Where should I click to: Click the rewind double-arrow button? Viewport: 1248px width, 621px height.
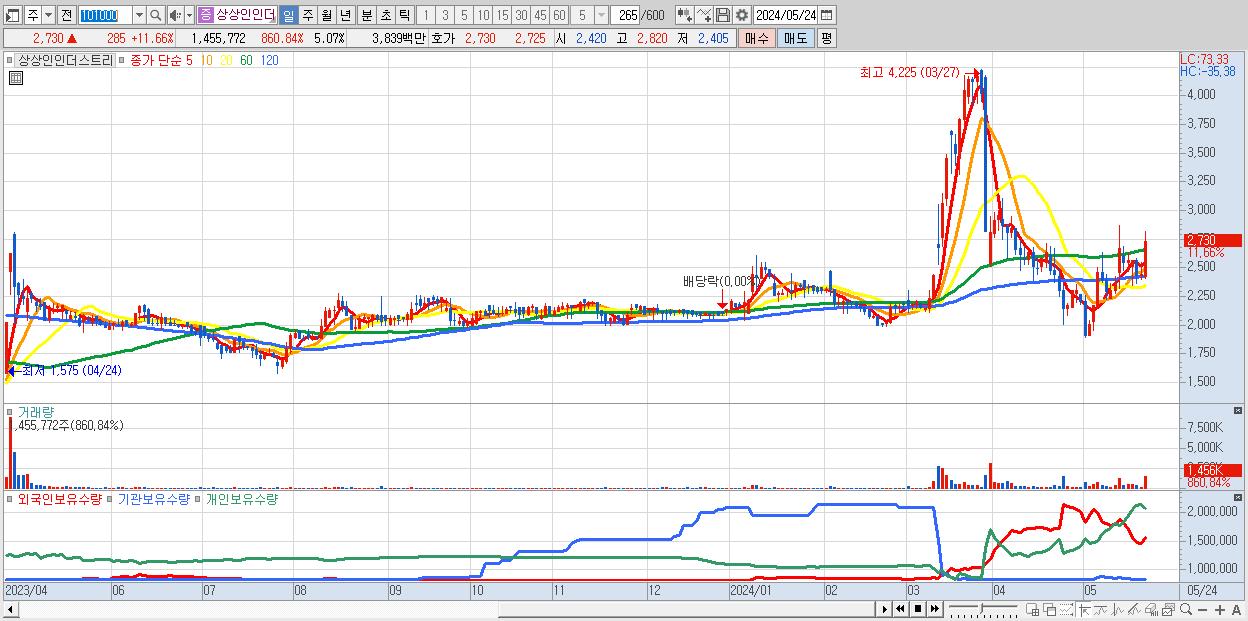click(900, 610)
